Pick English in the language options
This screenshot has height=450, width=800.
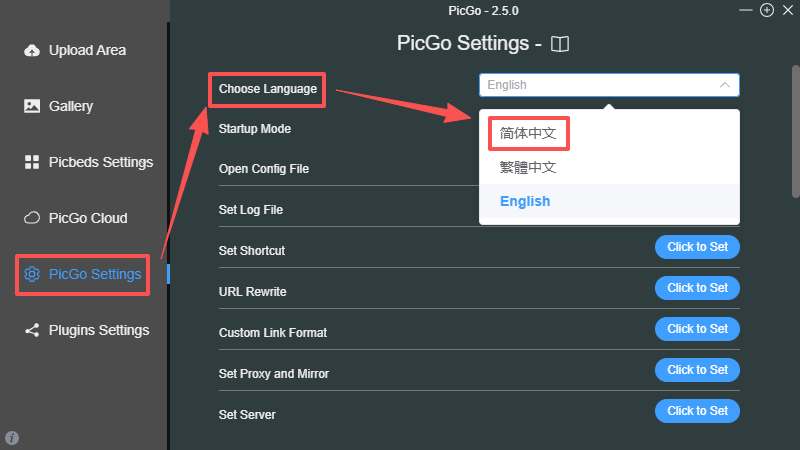click(525, 201)
